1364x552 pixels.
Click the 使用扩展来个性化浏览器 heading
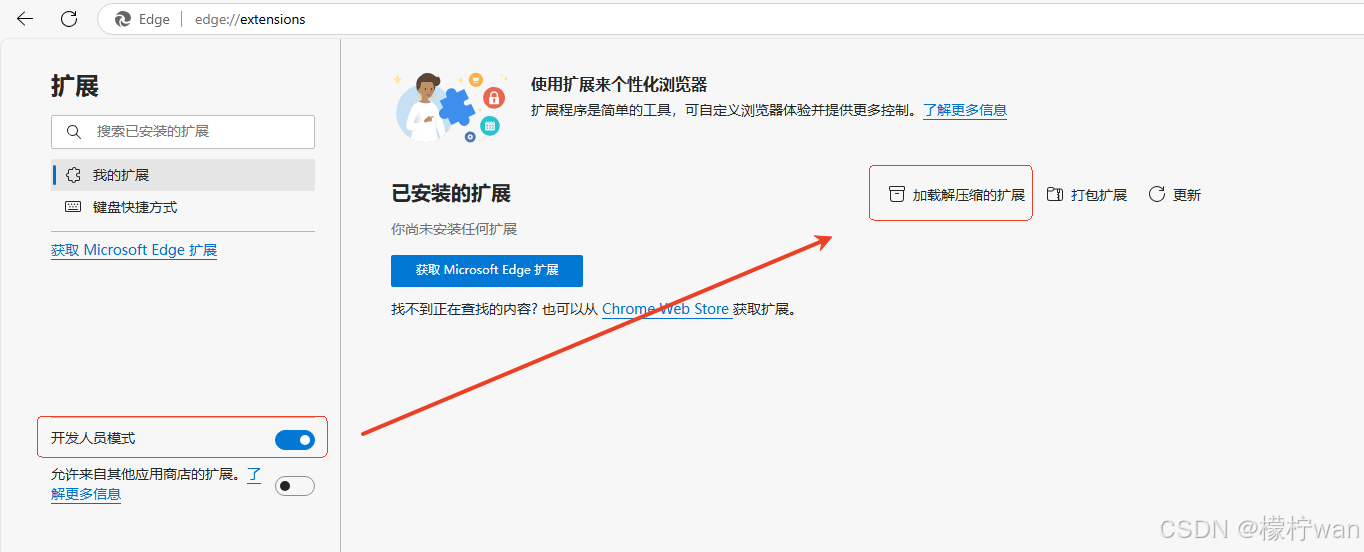619,85
